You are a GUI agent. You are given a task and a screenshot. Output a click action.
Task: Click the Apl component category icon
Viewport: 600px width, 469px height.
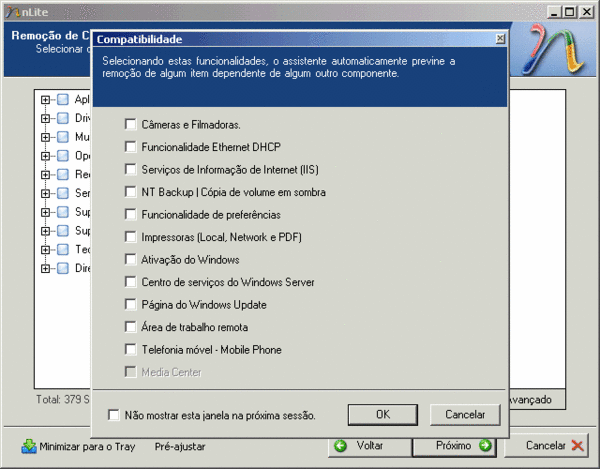click(x=63, y=99)
